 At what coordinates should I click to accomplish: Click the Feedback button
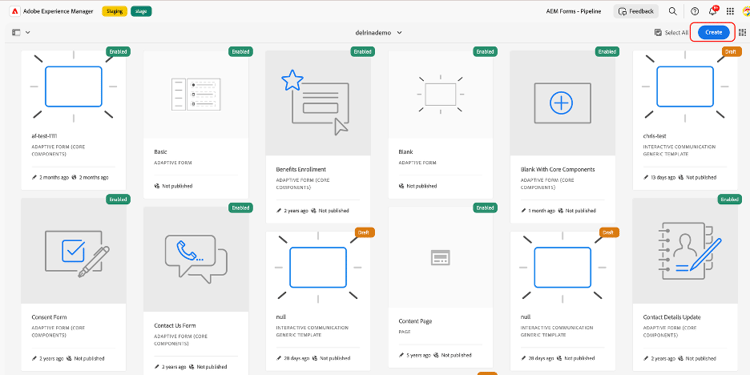636,11
